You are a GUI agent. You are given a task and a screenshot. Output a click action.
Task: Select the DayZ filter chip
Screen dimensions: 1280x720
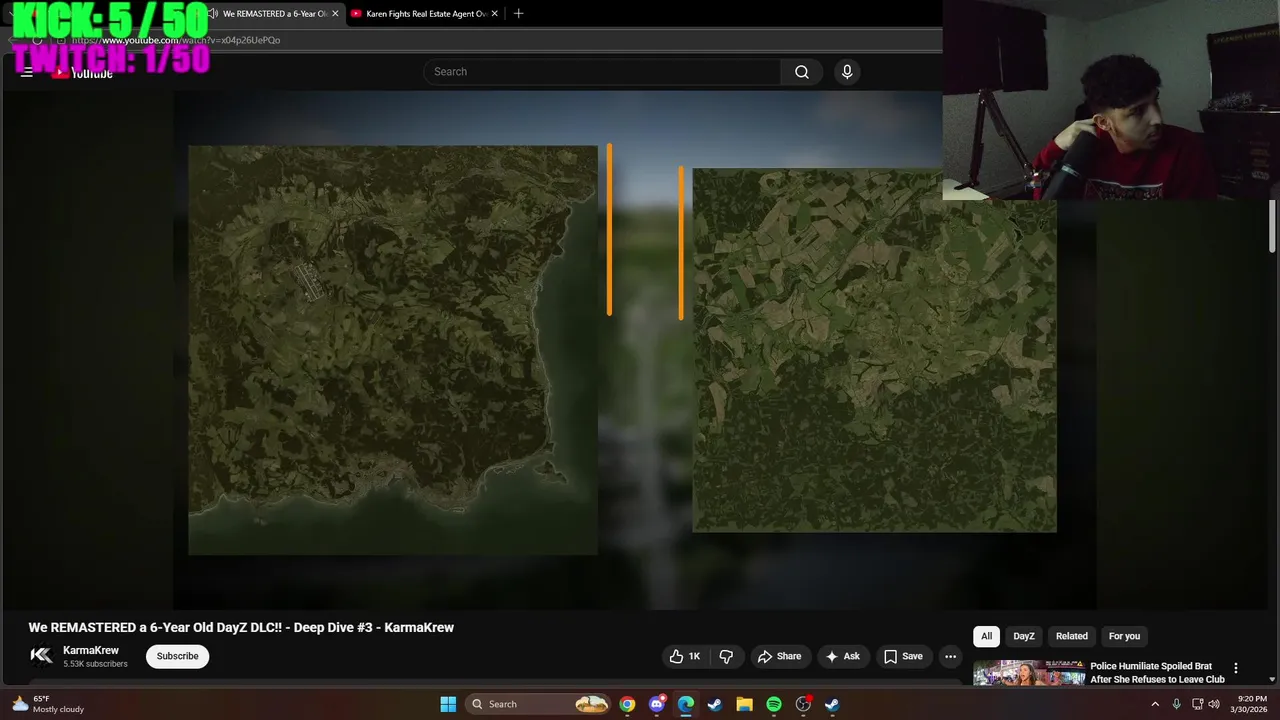pyautogui.click(x=1024, y=636)
